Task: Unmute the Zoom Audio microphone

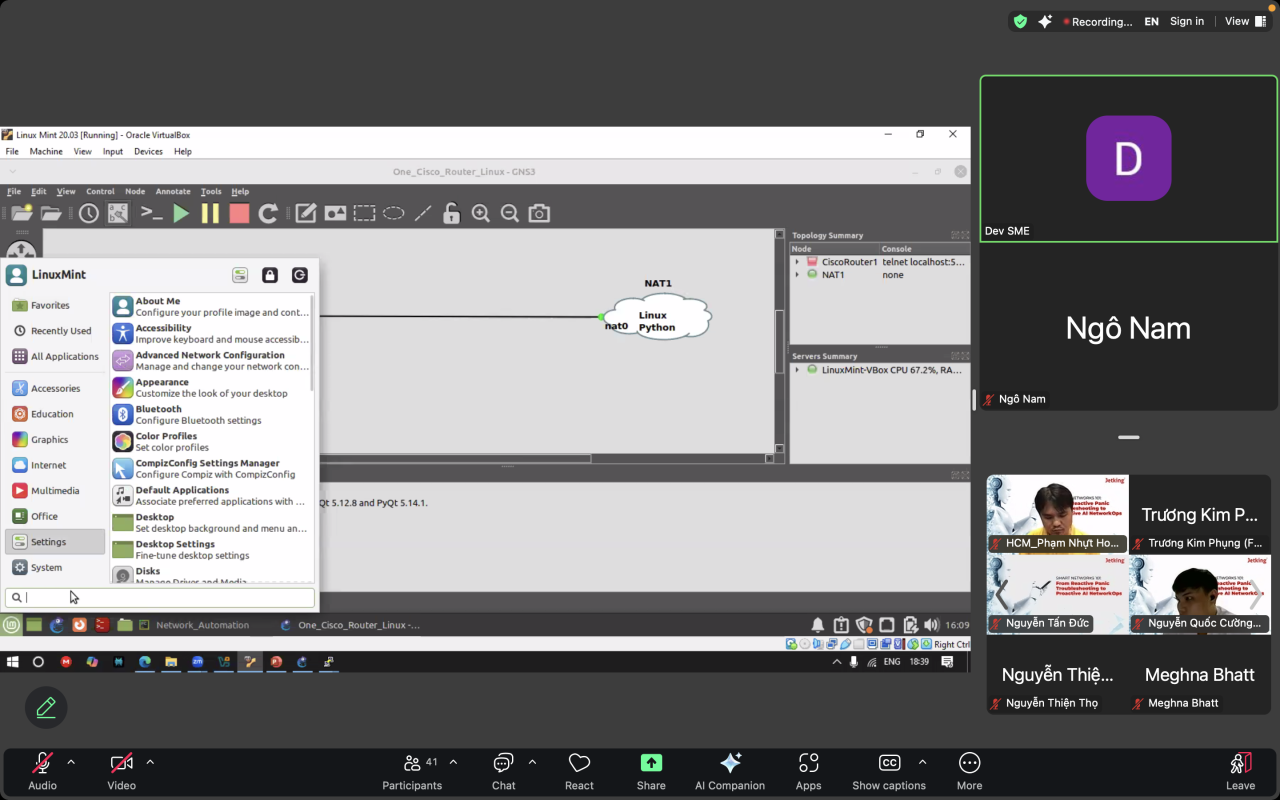Action: [42, 771]
